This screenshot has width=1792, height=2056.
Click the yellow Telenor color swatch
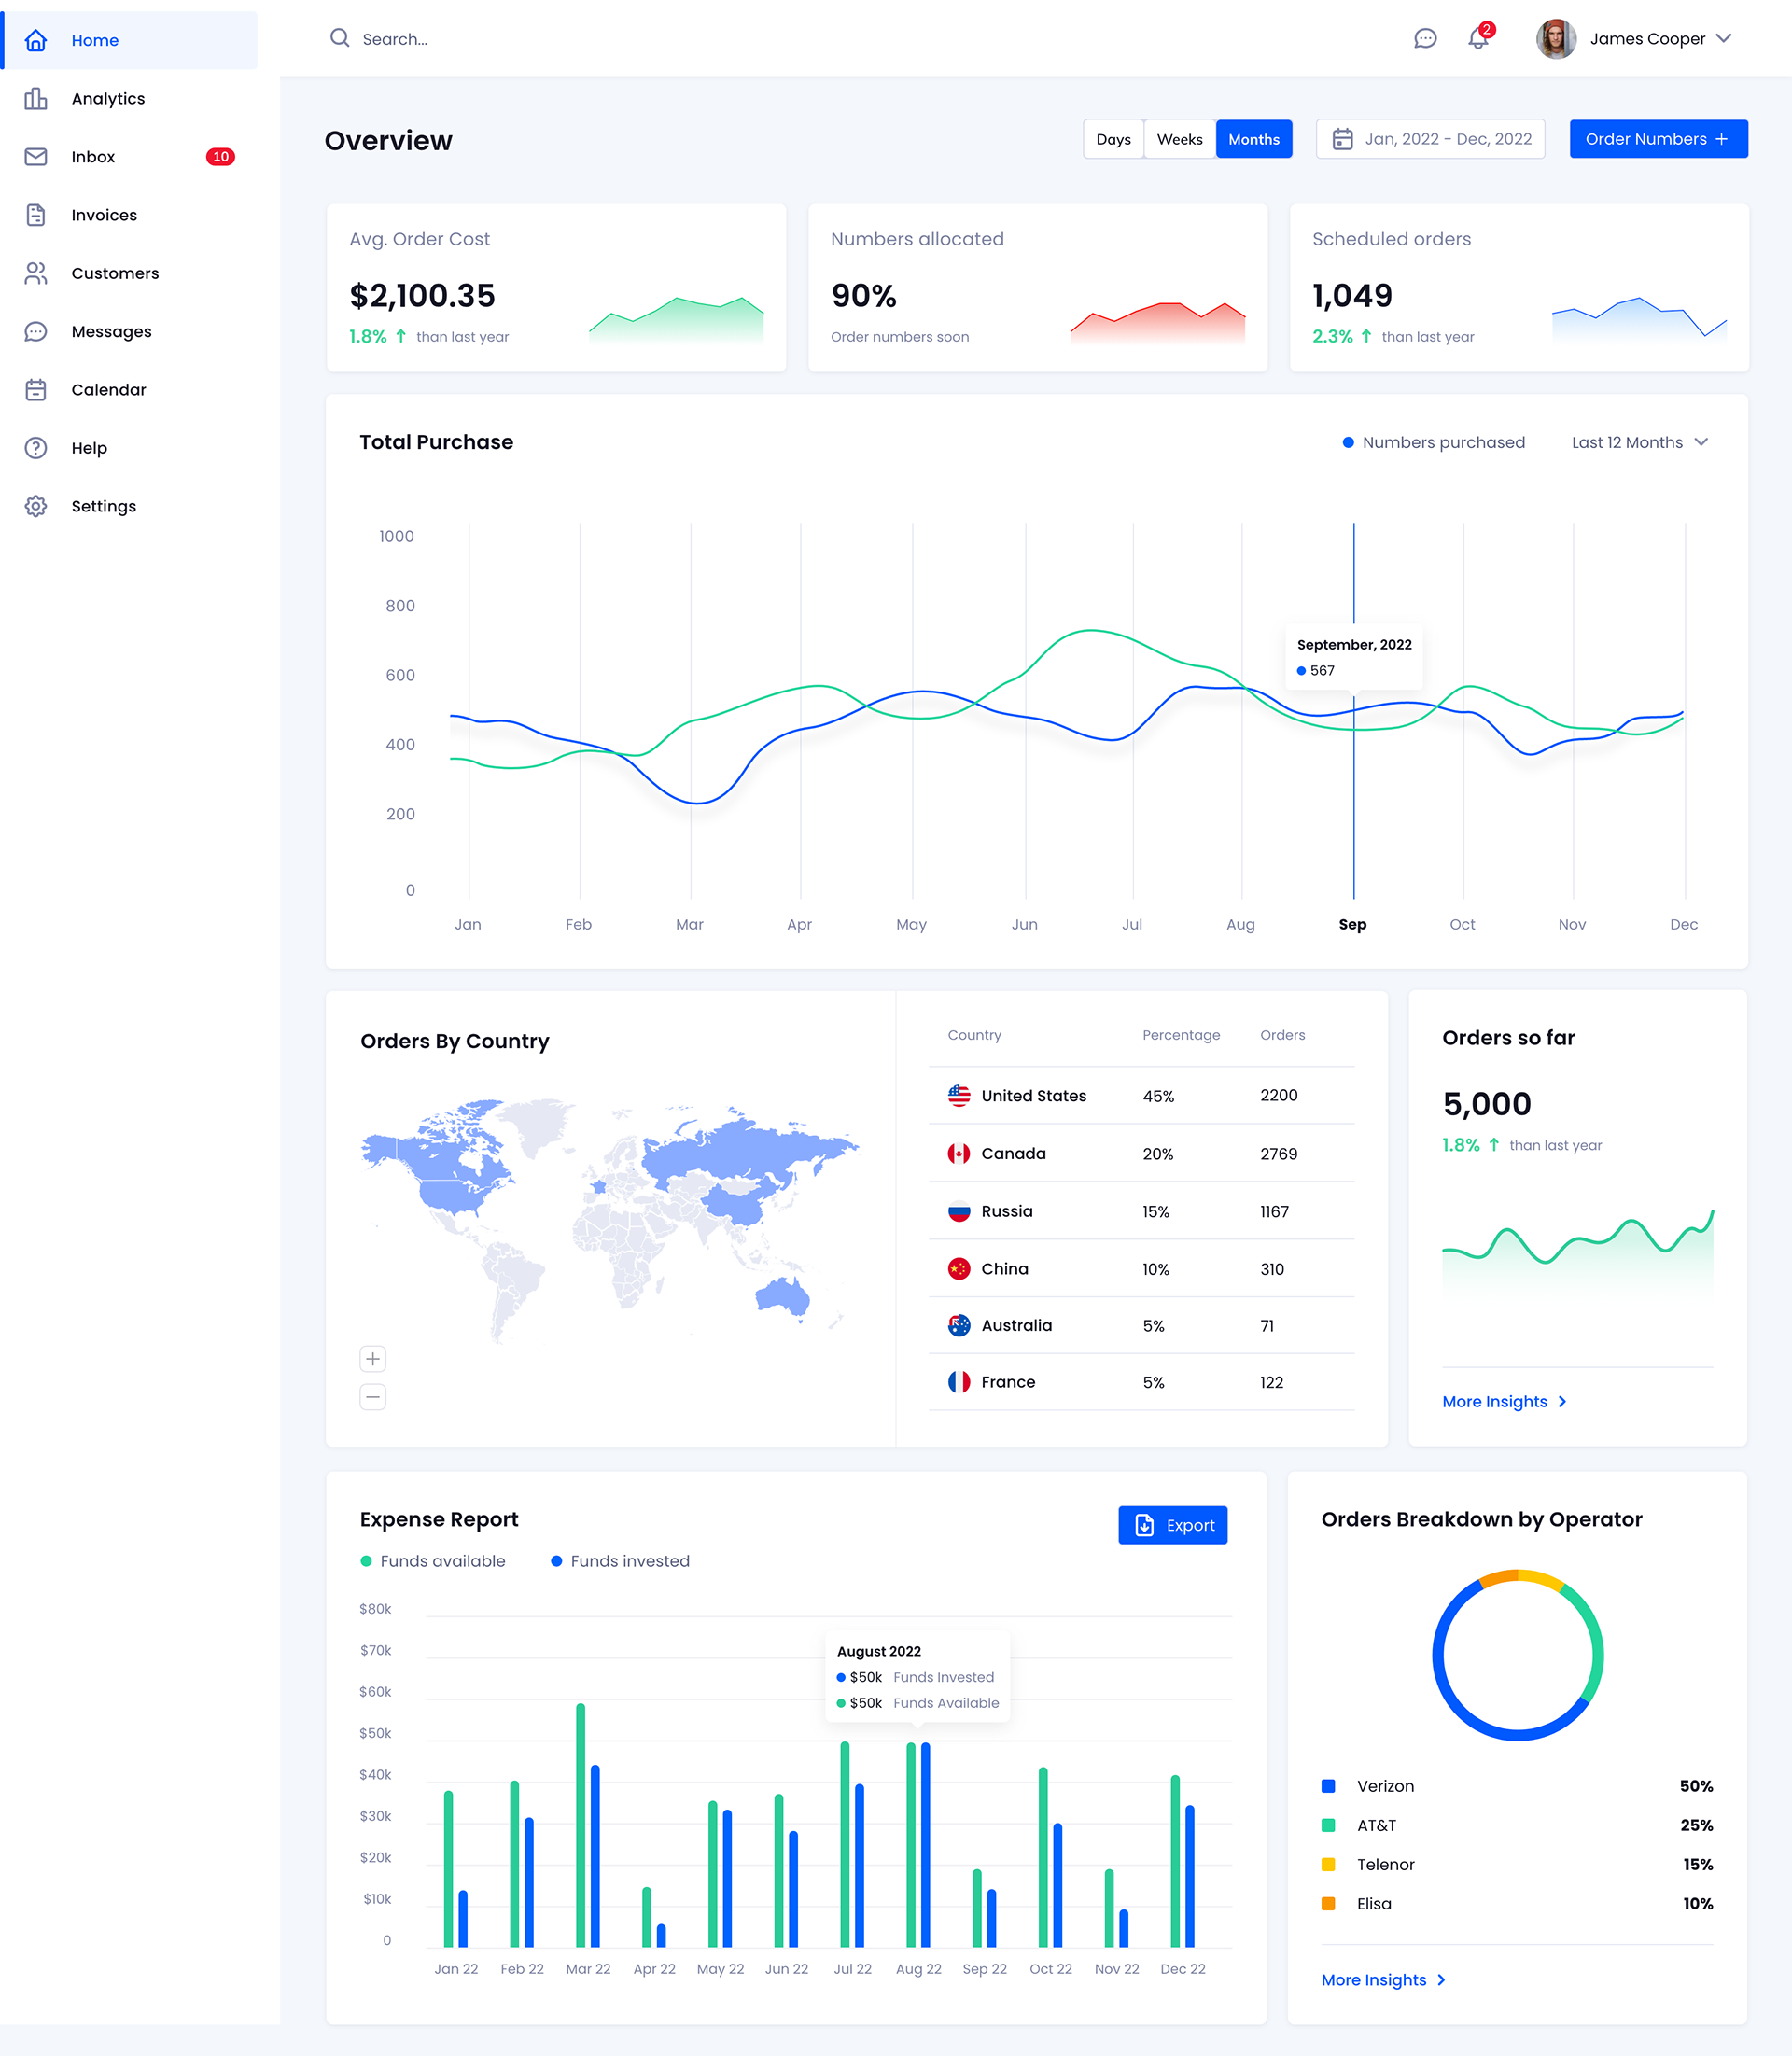[1328, 1864]
